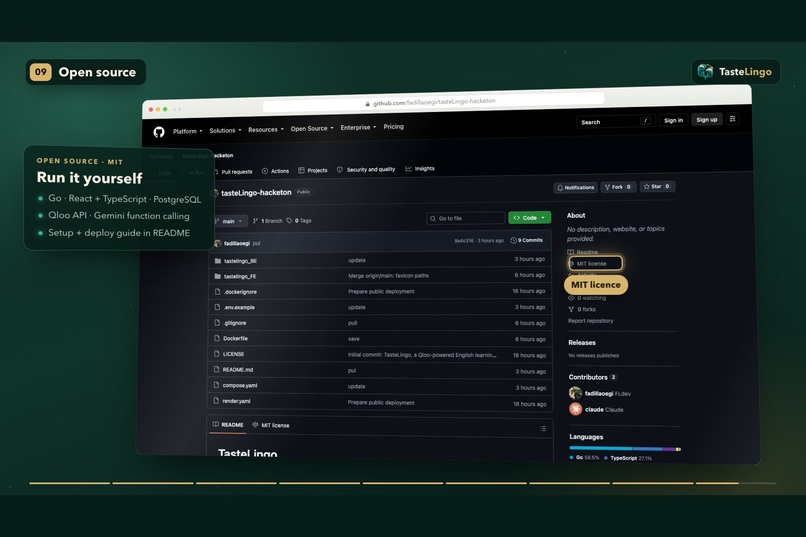The image size is (806, 537).
Task: Open the 0 Tags link
Action: (x=299, y=220)
